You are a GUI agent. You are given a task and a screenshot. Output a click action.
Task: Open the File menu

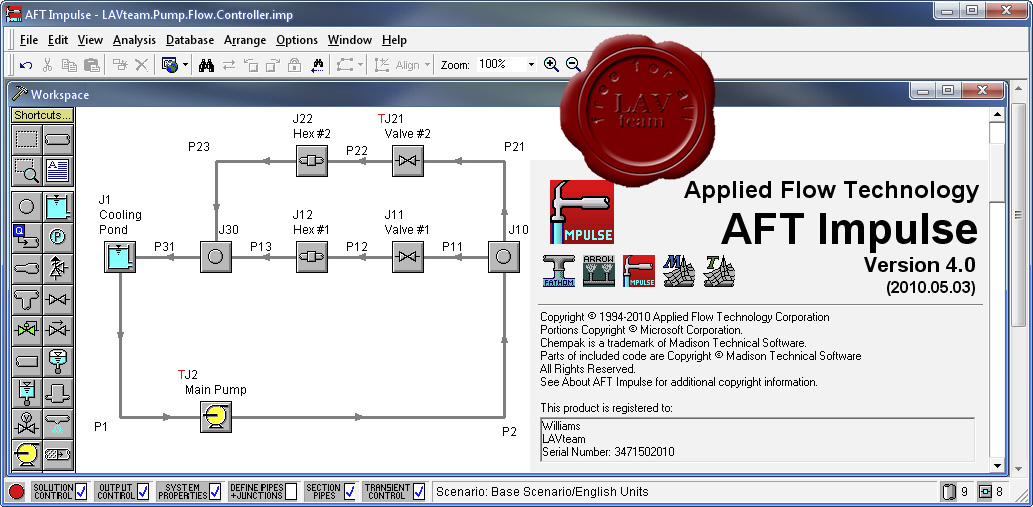(x=29, y=40)
